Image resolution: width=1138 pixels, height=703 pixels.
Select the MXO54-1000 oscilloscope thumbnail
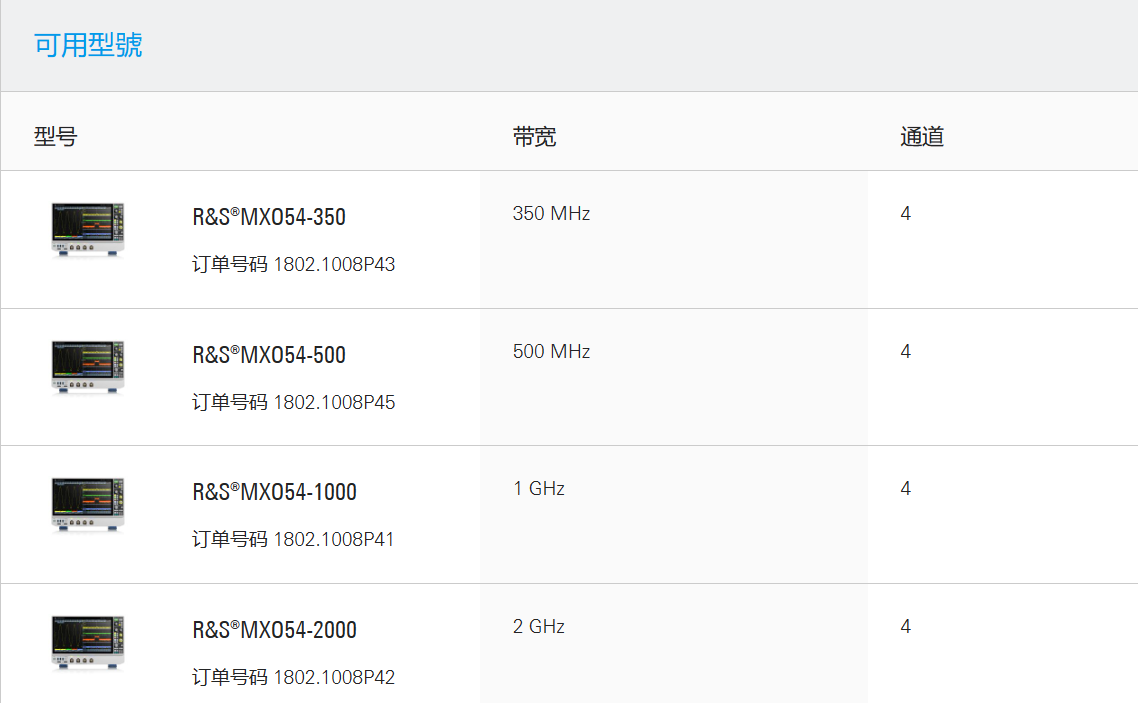click(x=88, y=504)
